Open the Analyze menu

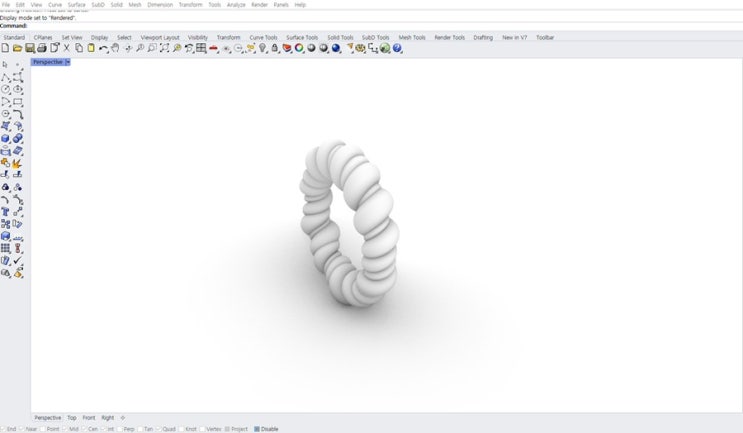coord(236,5)
